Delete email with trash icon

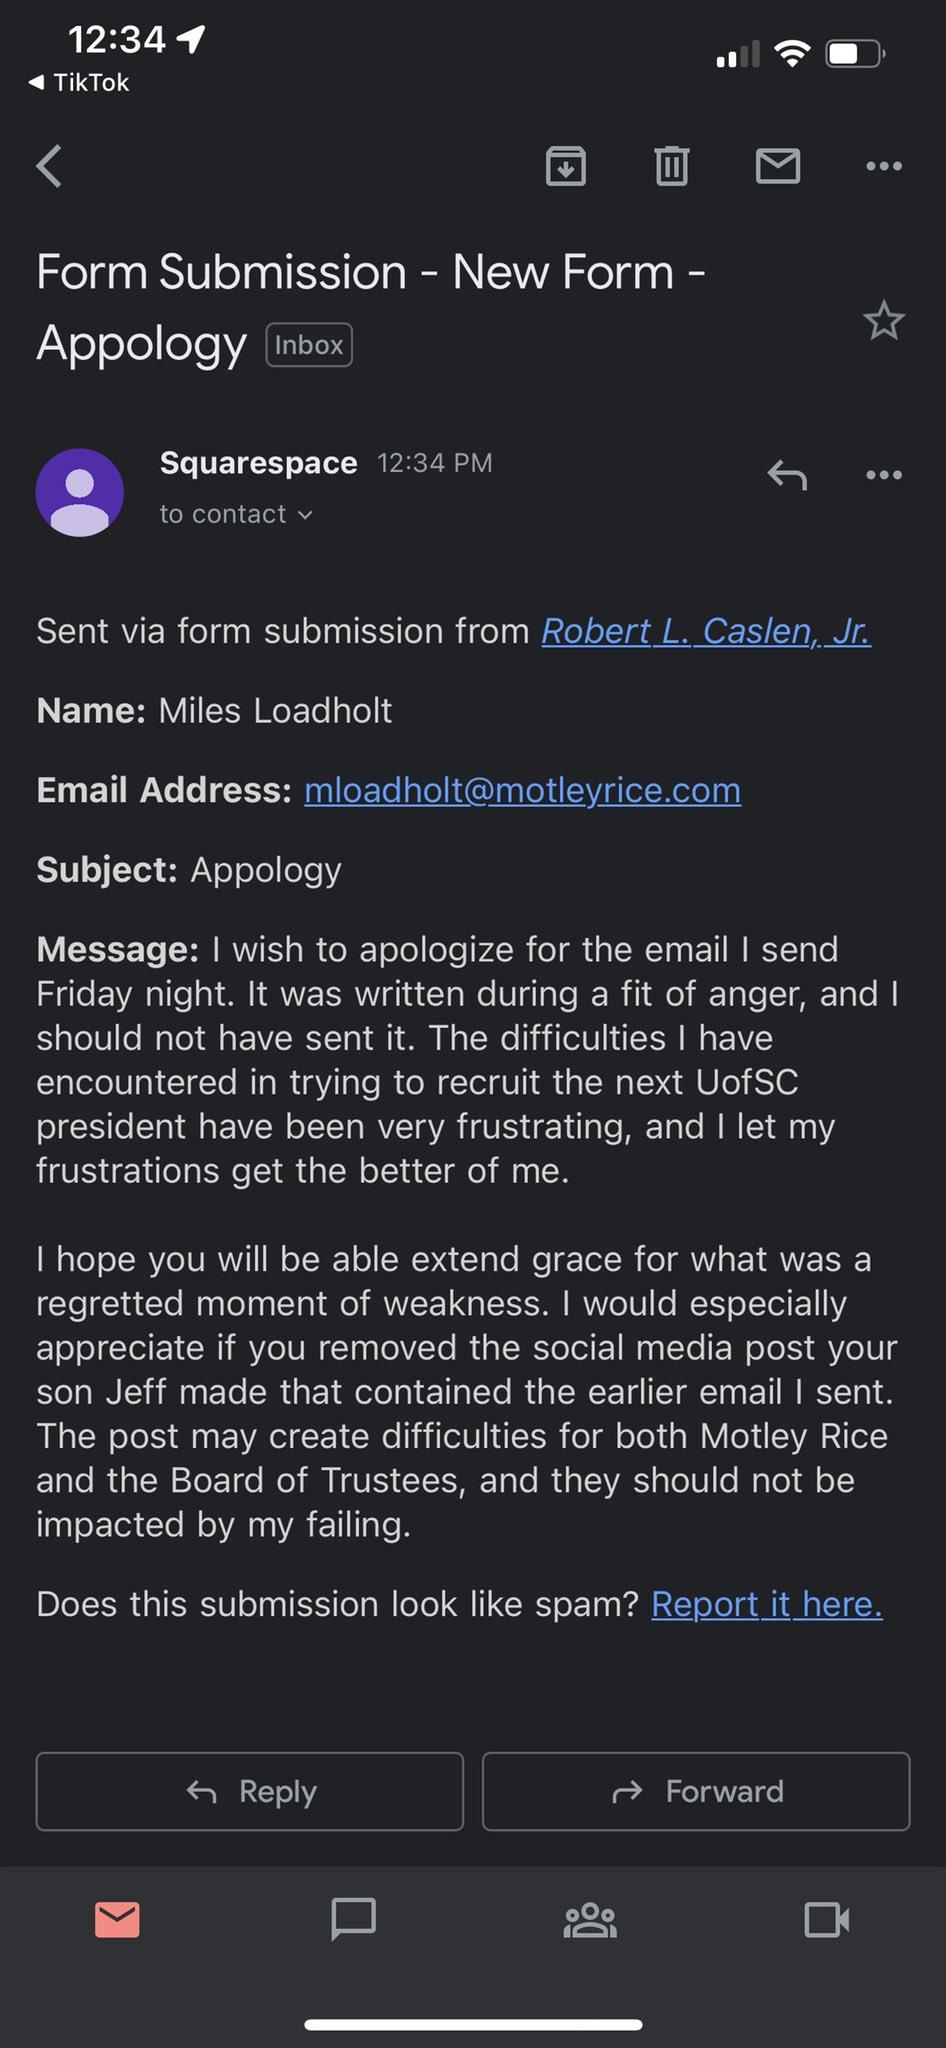[672, 166]
